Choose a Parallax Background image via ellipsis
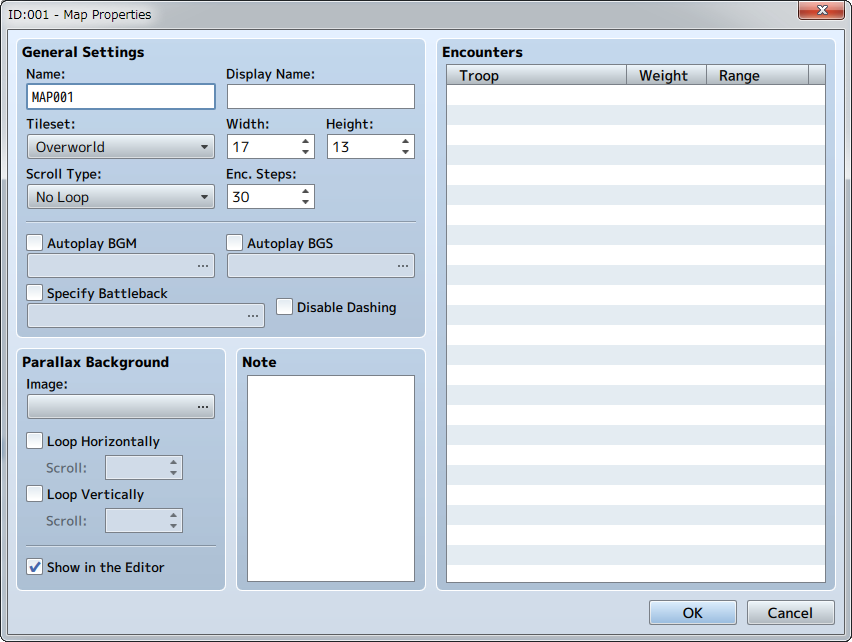The width and height of the screenshot is (852, 642). coord(203,407)
